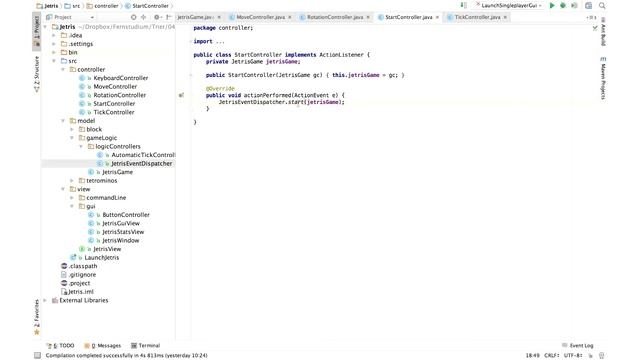The height and width of the screenshot is (360, 640).
Task: Run with coverage icon in toolbar
Action: coord(574,6)
